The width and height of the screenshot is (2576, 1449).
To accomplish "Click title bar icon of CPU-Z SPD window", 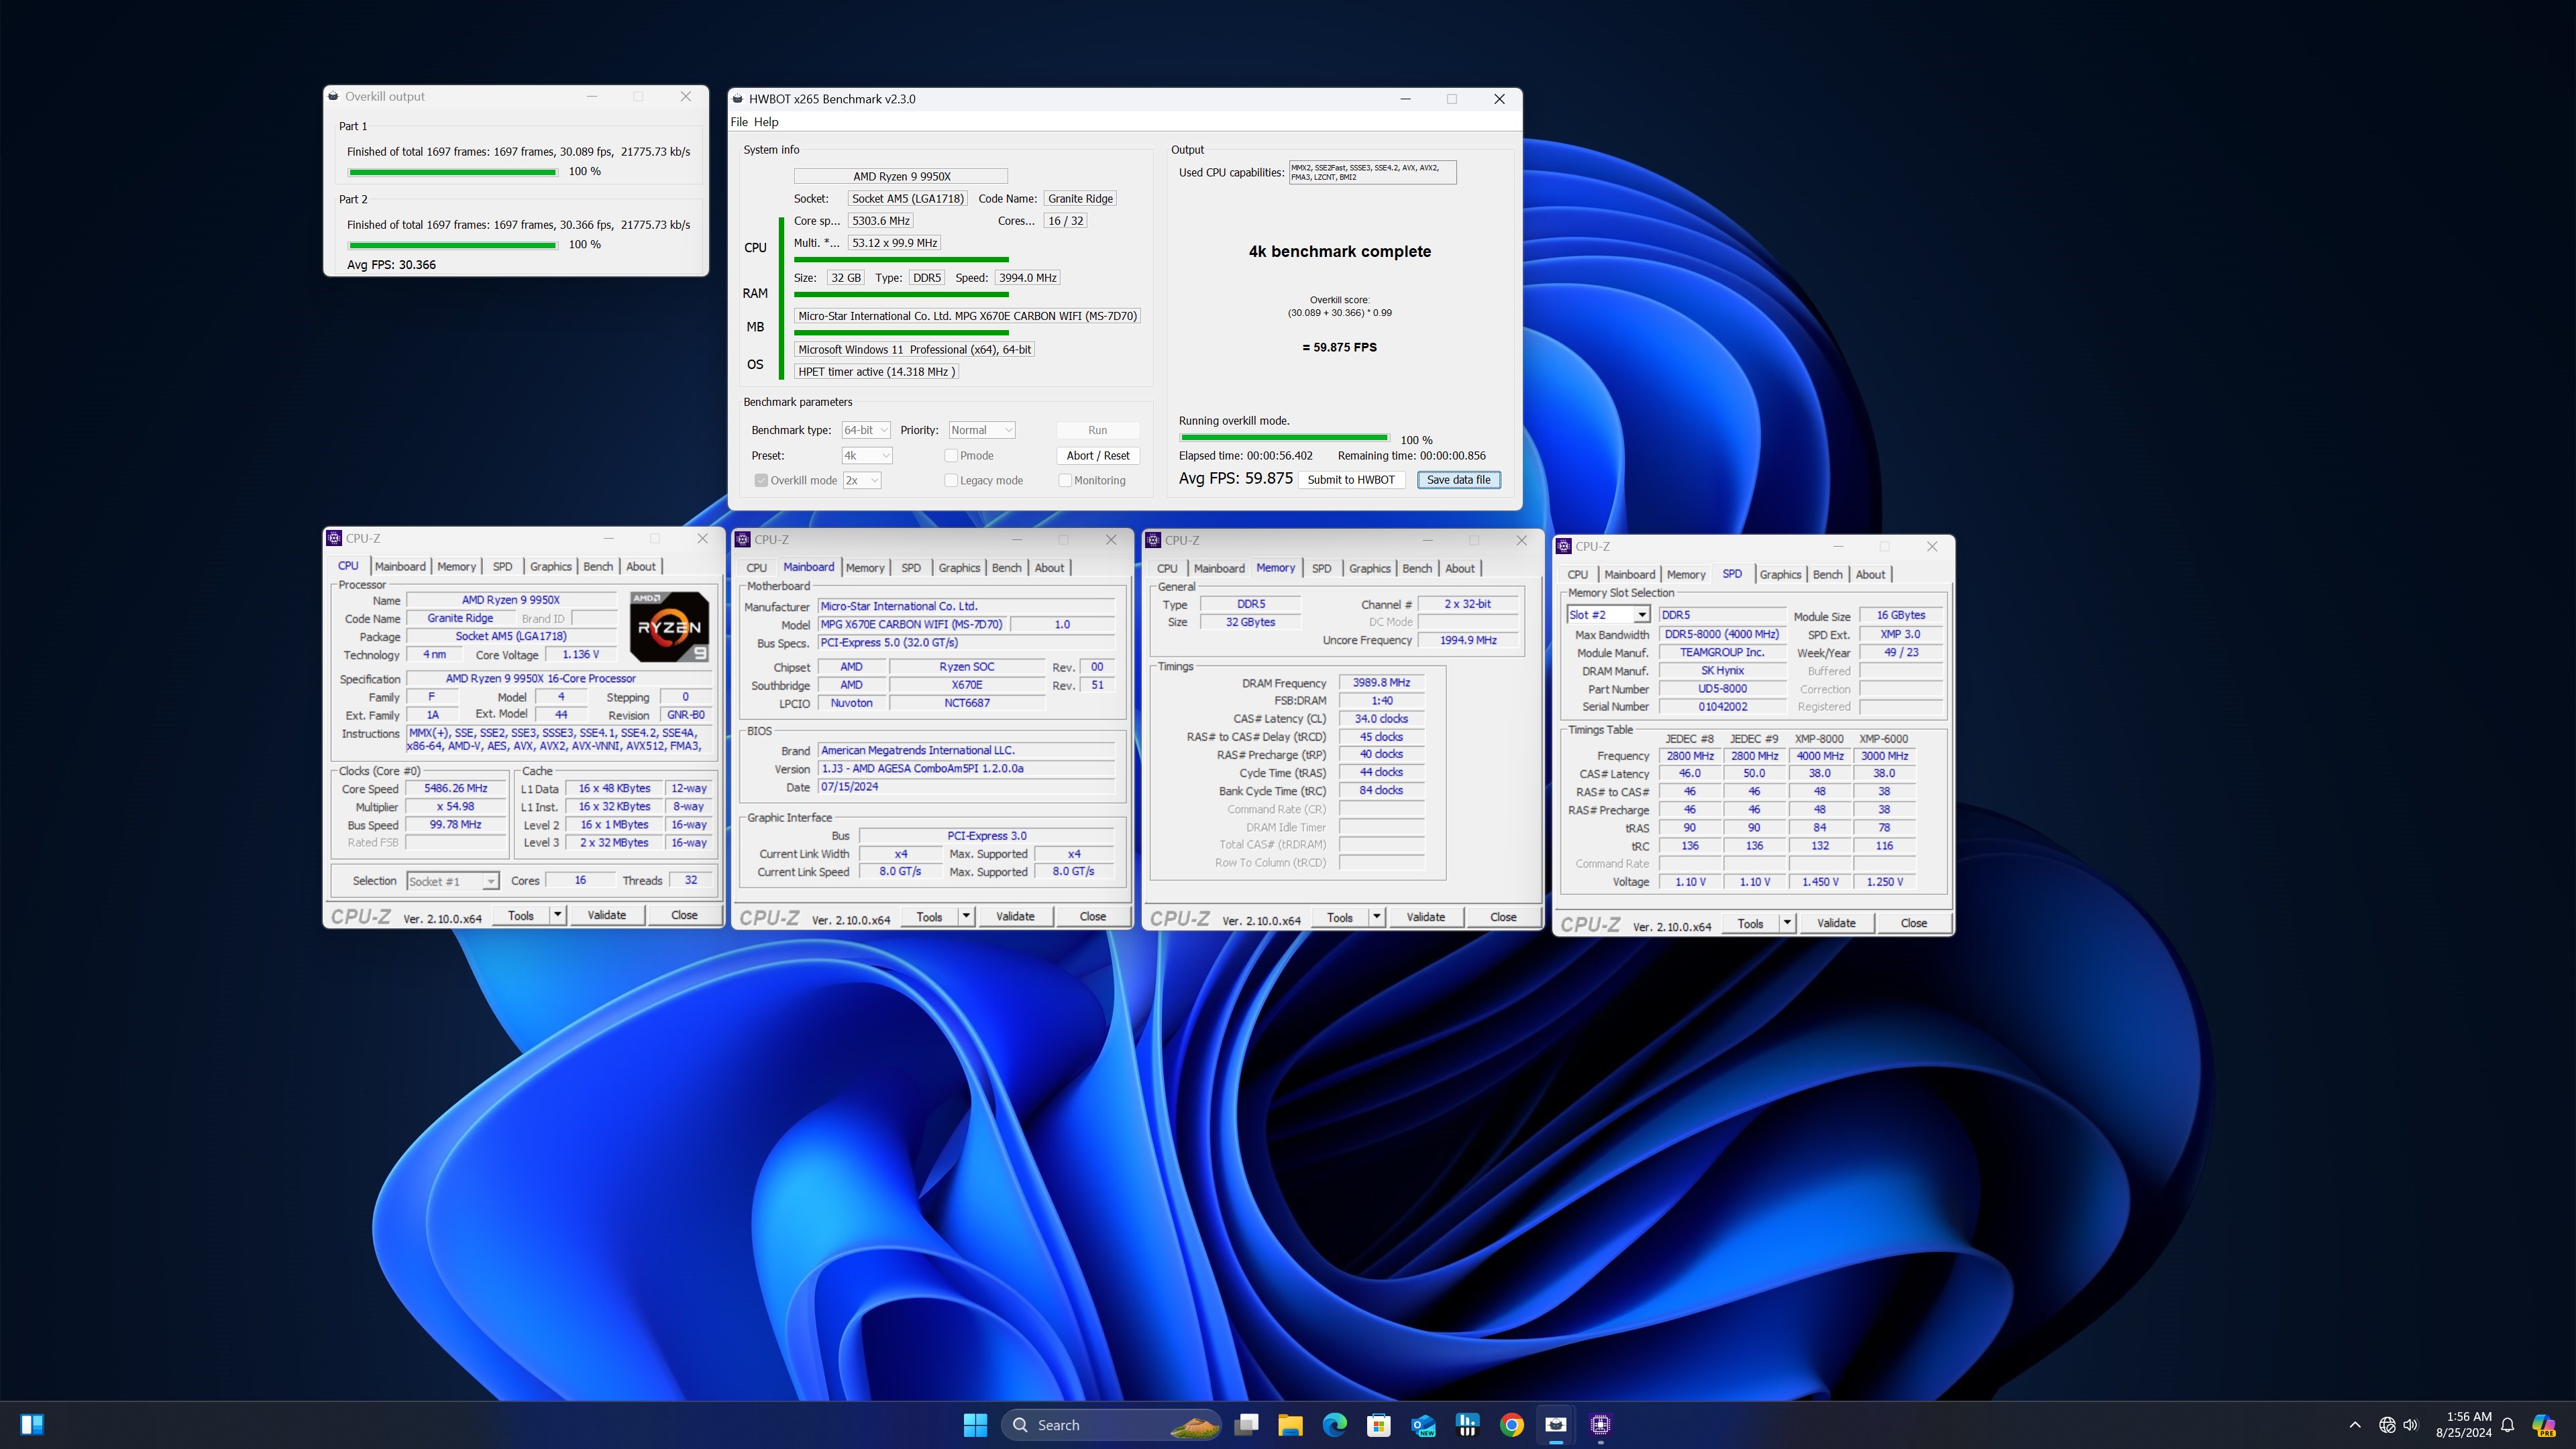I will pos(1564,546).
